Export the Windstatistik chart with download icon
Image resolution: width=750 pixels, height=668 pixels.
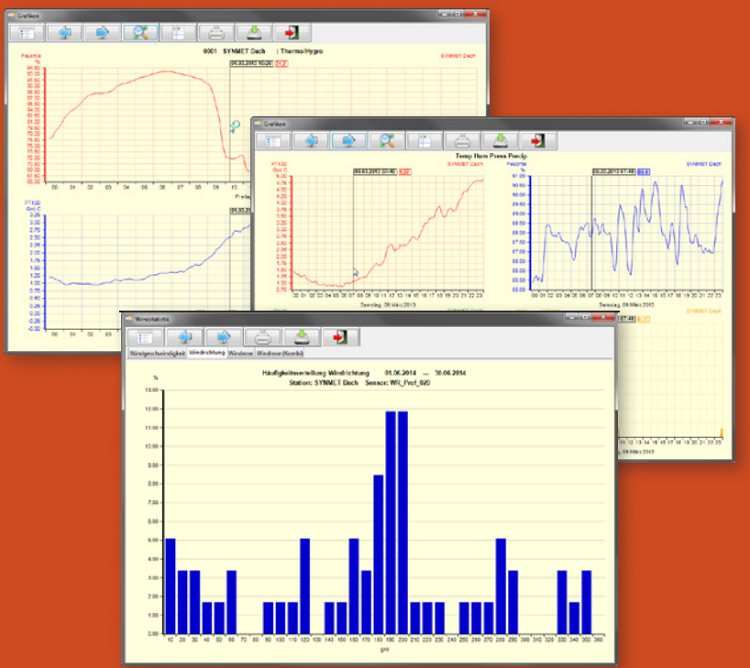[x=304, y=337]
